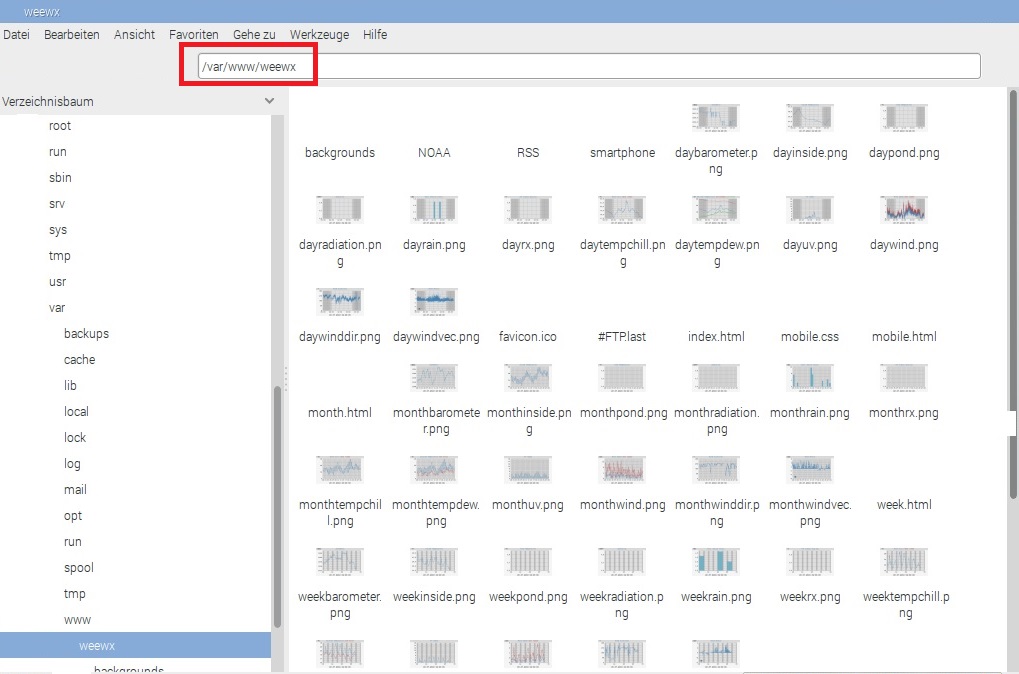Click the file view vertical scrollbar
1019x674 pixels.
1013,294
